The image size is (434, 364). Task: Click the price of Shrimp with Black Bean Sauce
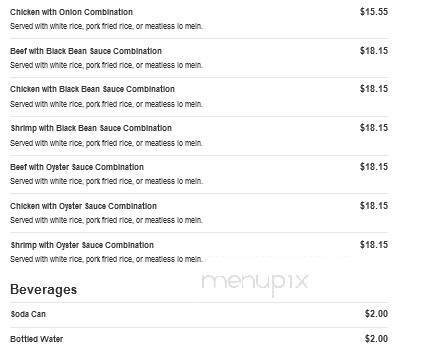374,128
